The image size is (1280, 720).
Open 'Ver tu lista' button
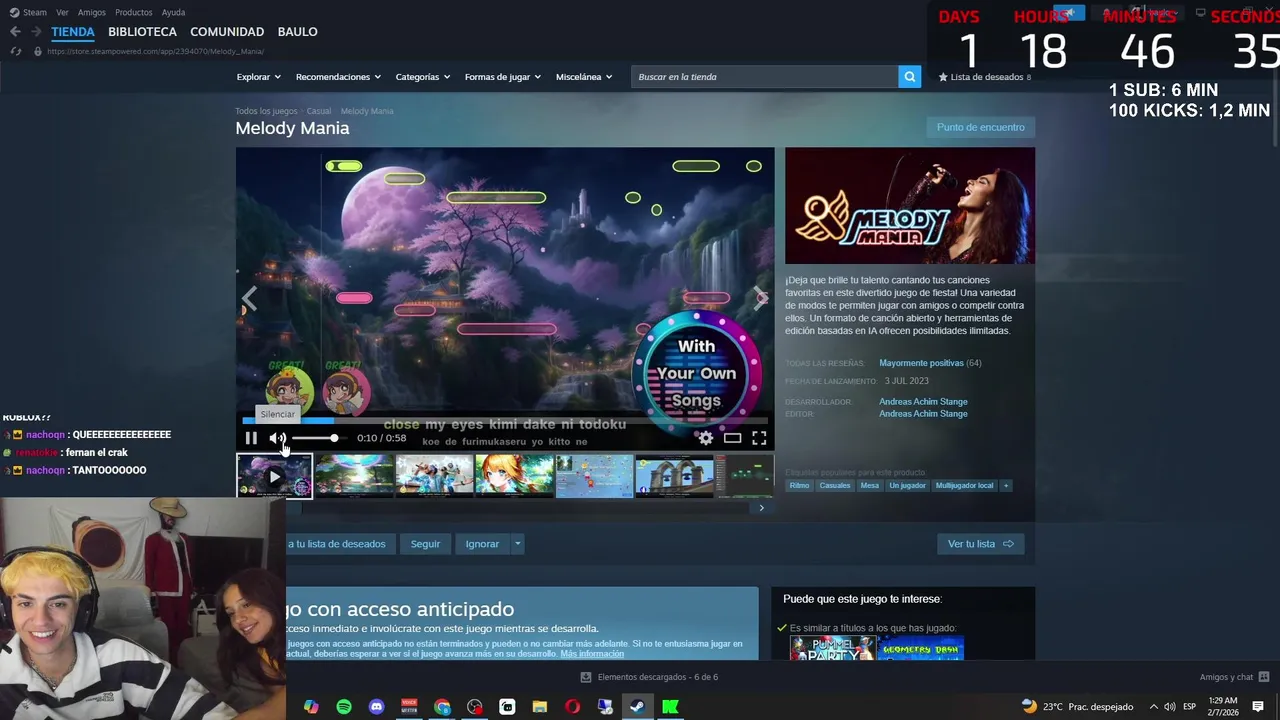click(980, 544)
